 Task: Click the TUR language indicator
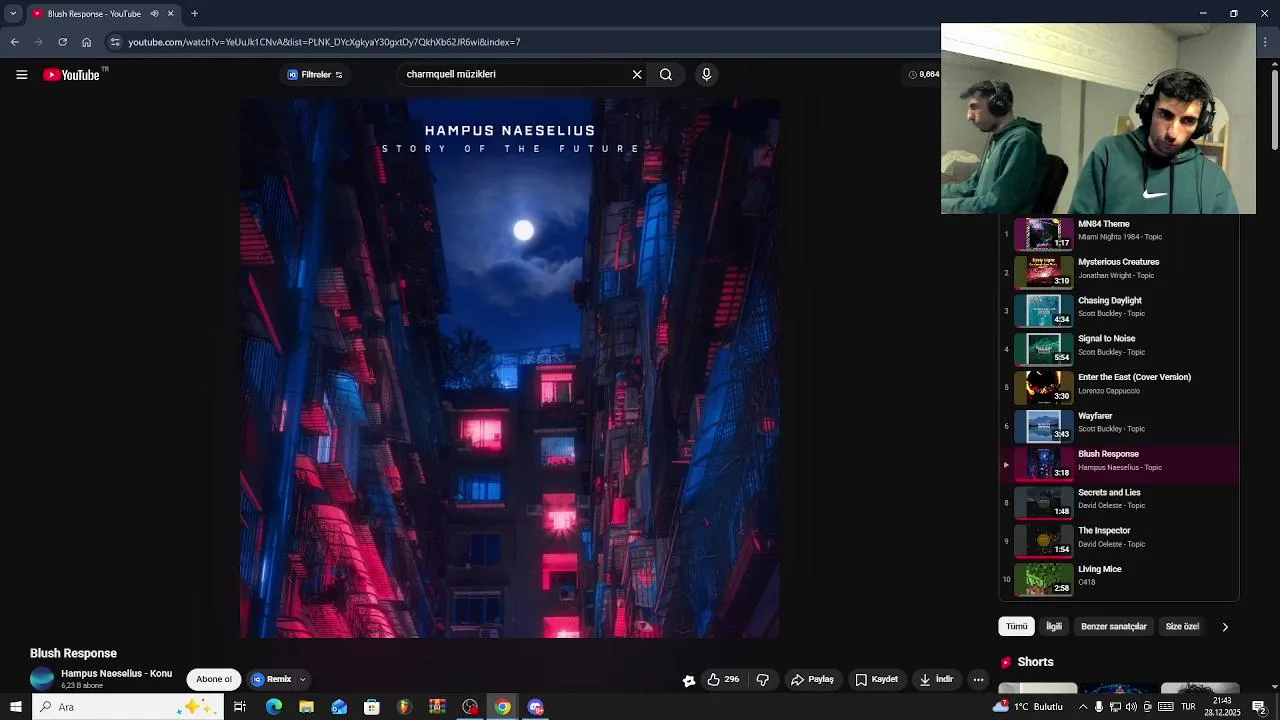[1188, 707]
